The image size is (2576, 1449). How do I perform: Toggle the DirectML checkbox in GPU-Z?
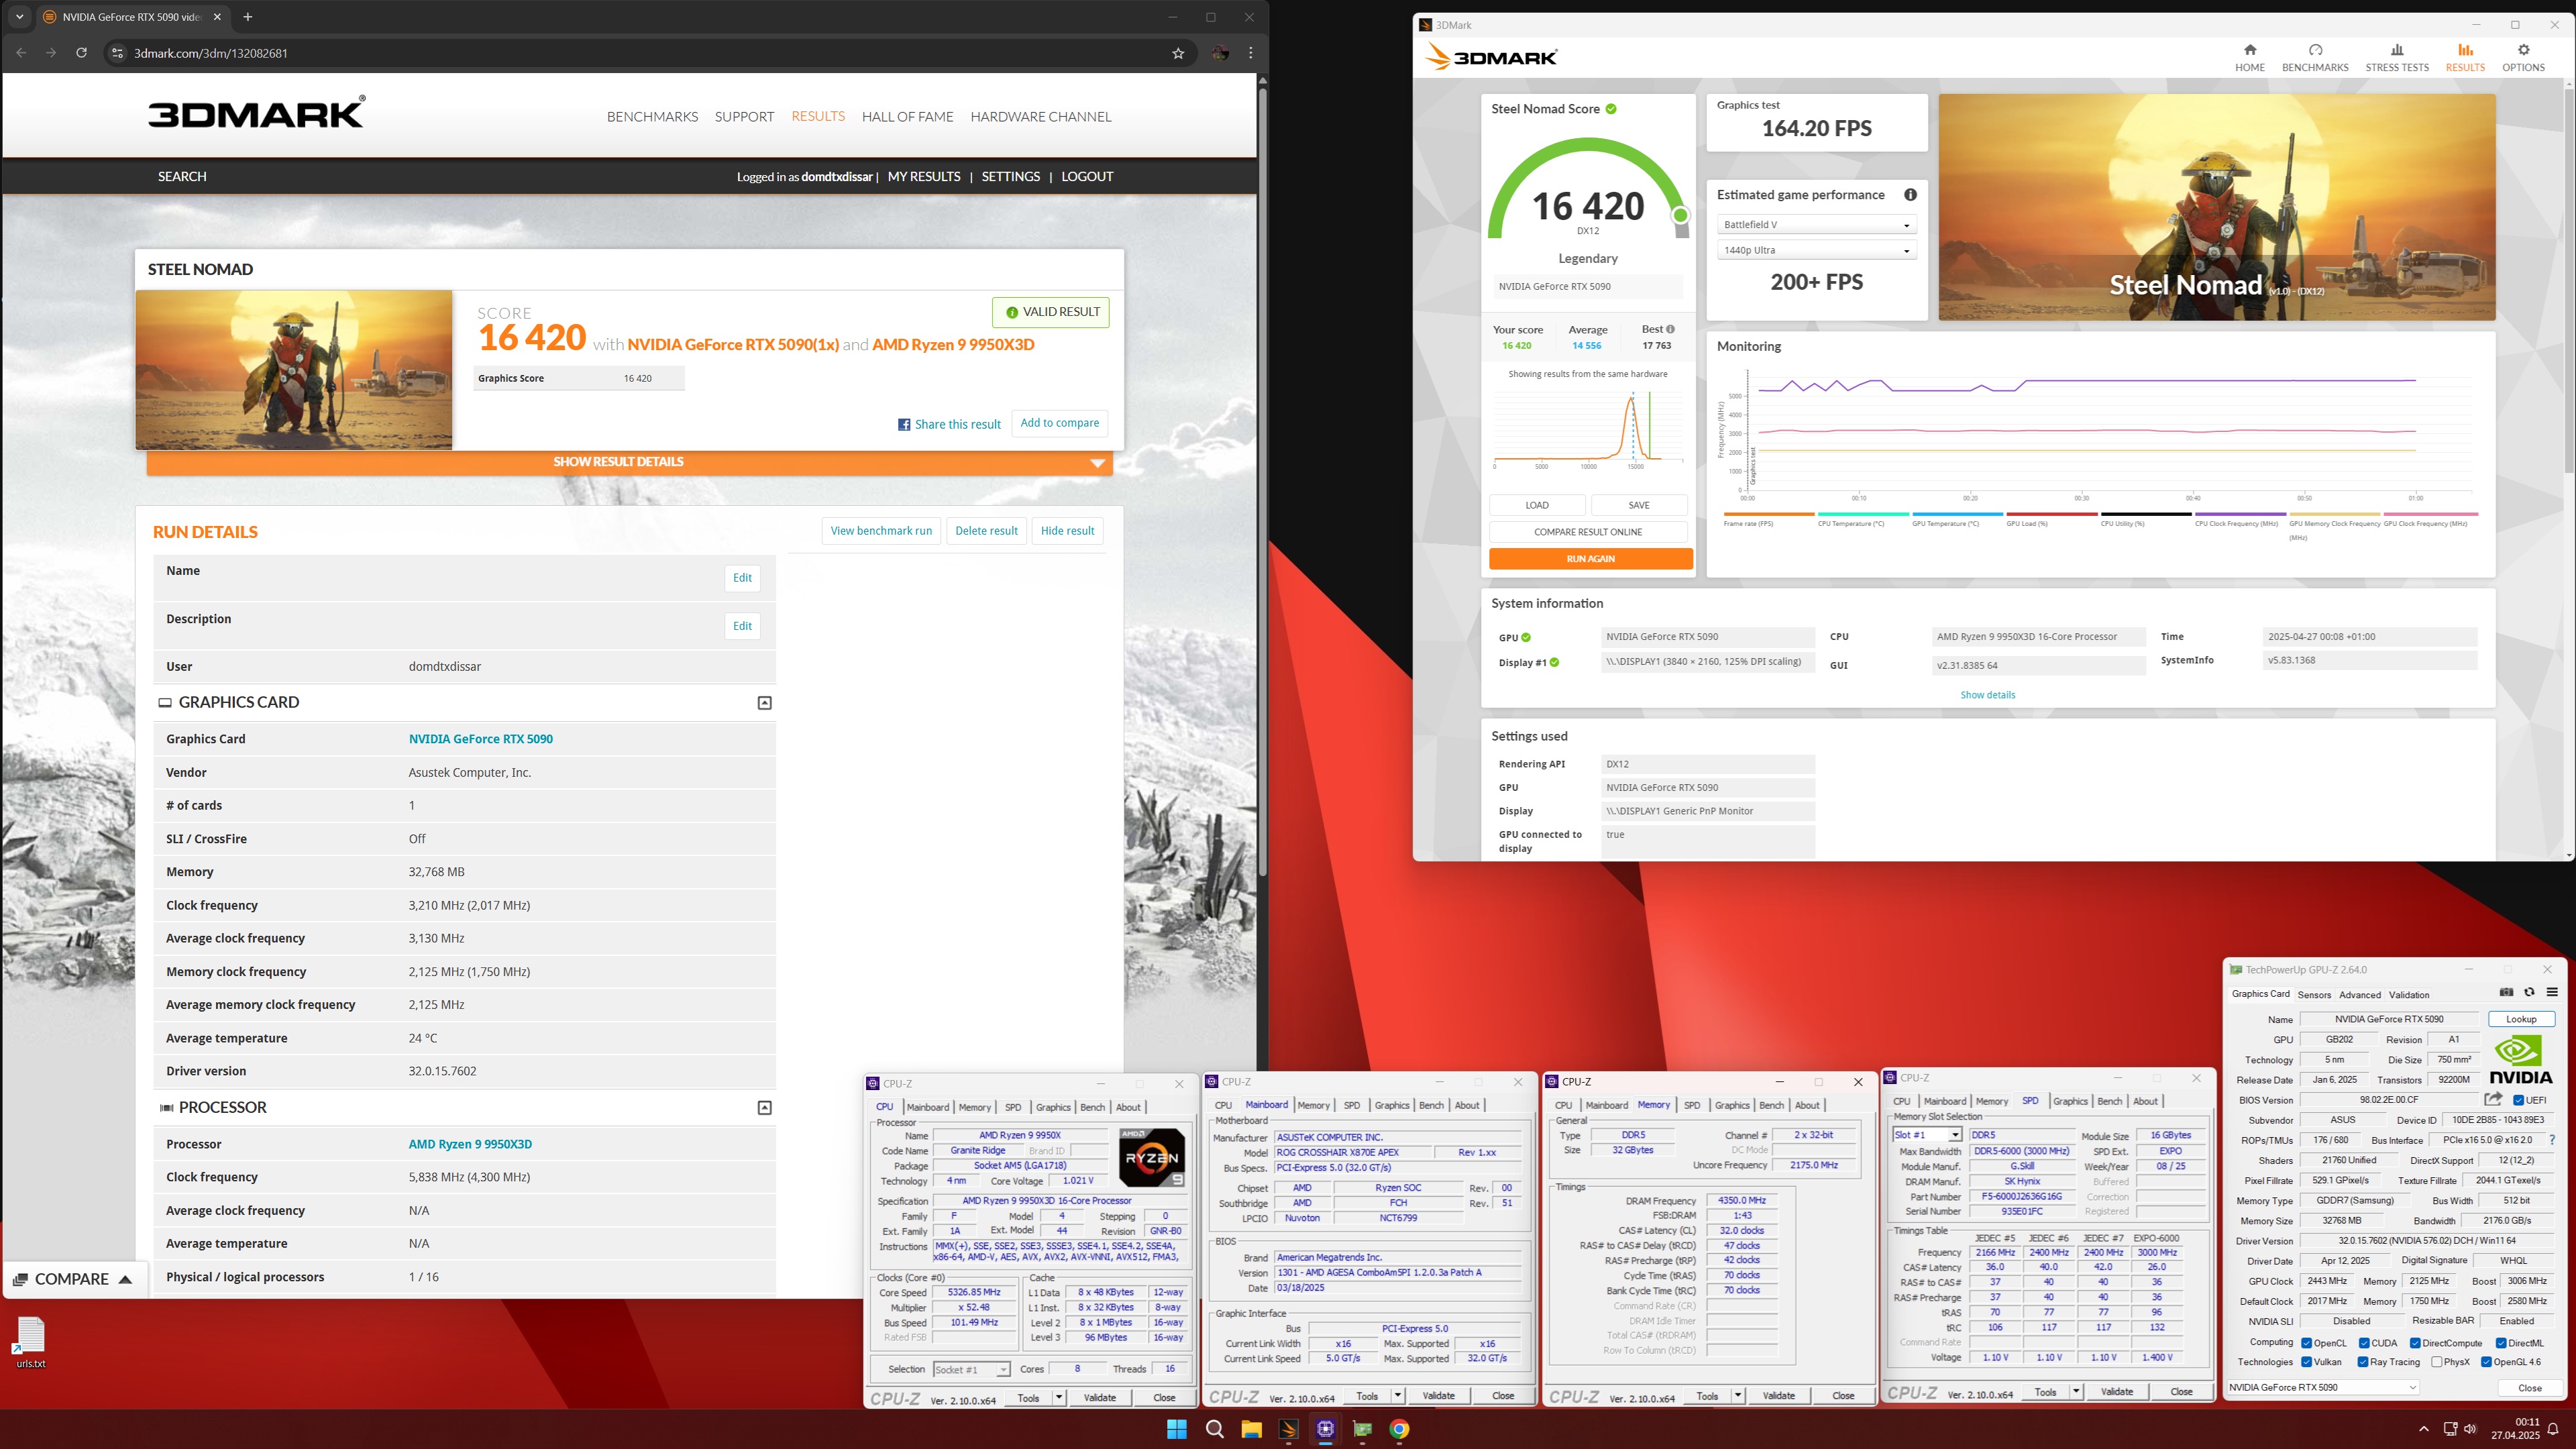pos(2500,1343)
